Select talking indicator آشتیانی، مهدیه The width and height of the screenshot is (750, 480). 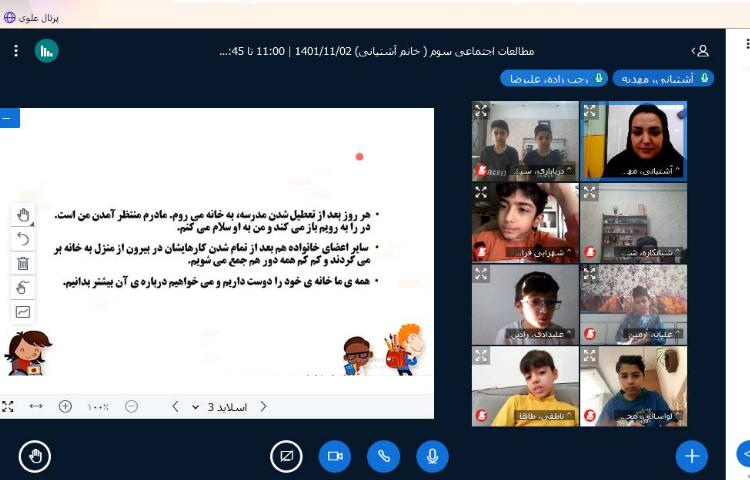(663, 78)
